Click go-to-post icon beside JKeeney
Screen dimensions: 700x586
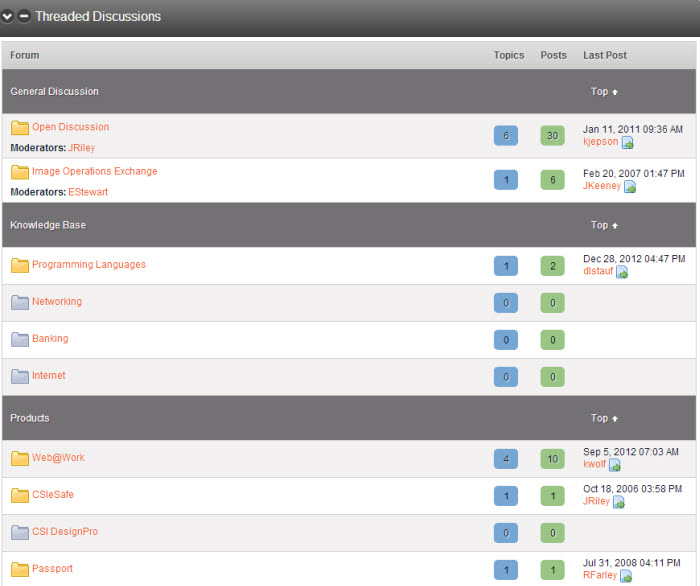pyautogui.click(x=630, y=187)
